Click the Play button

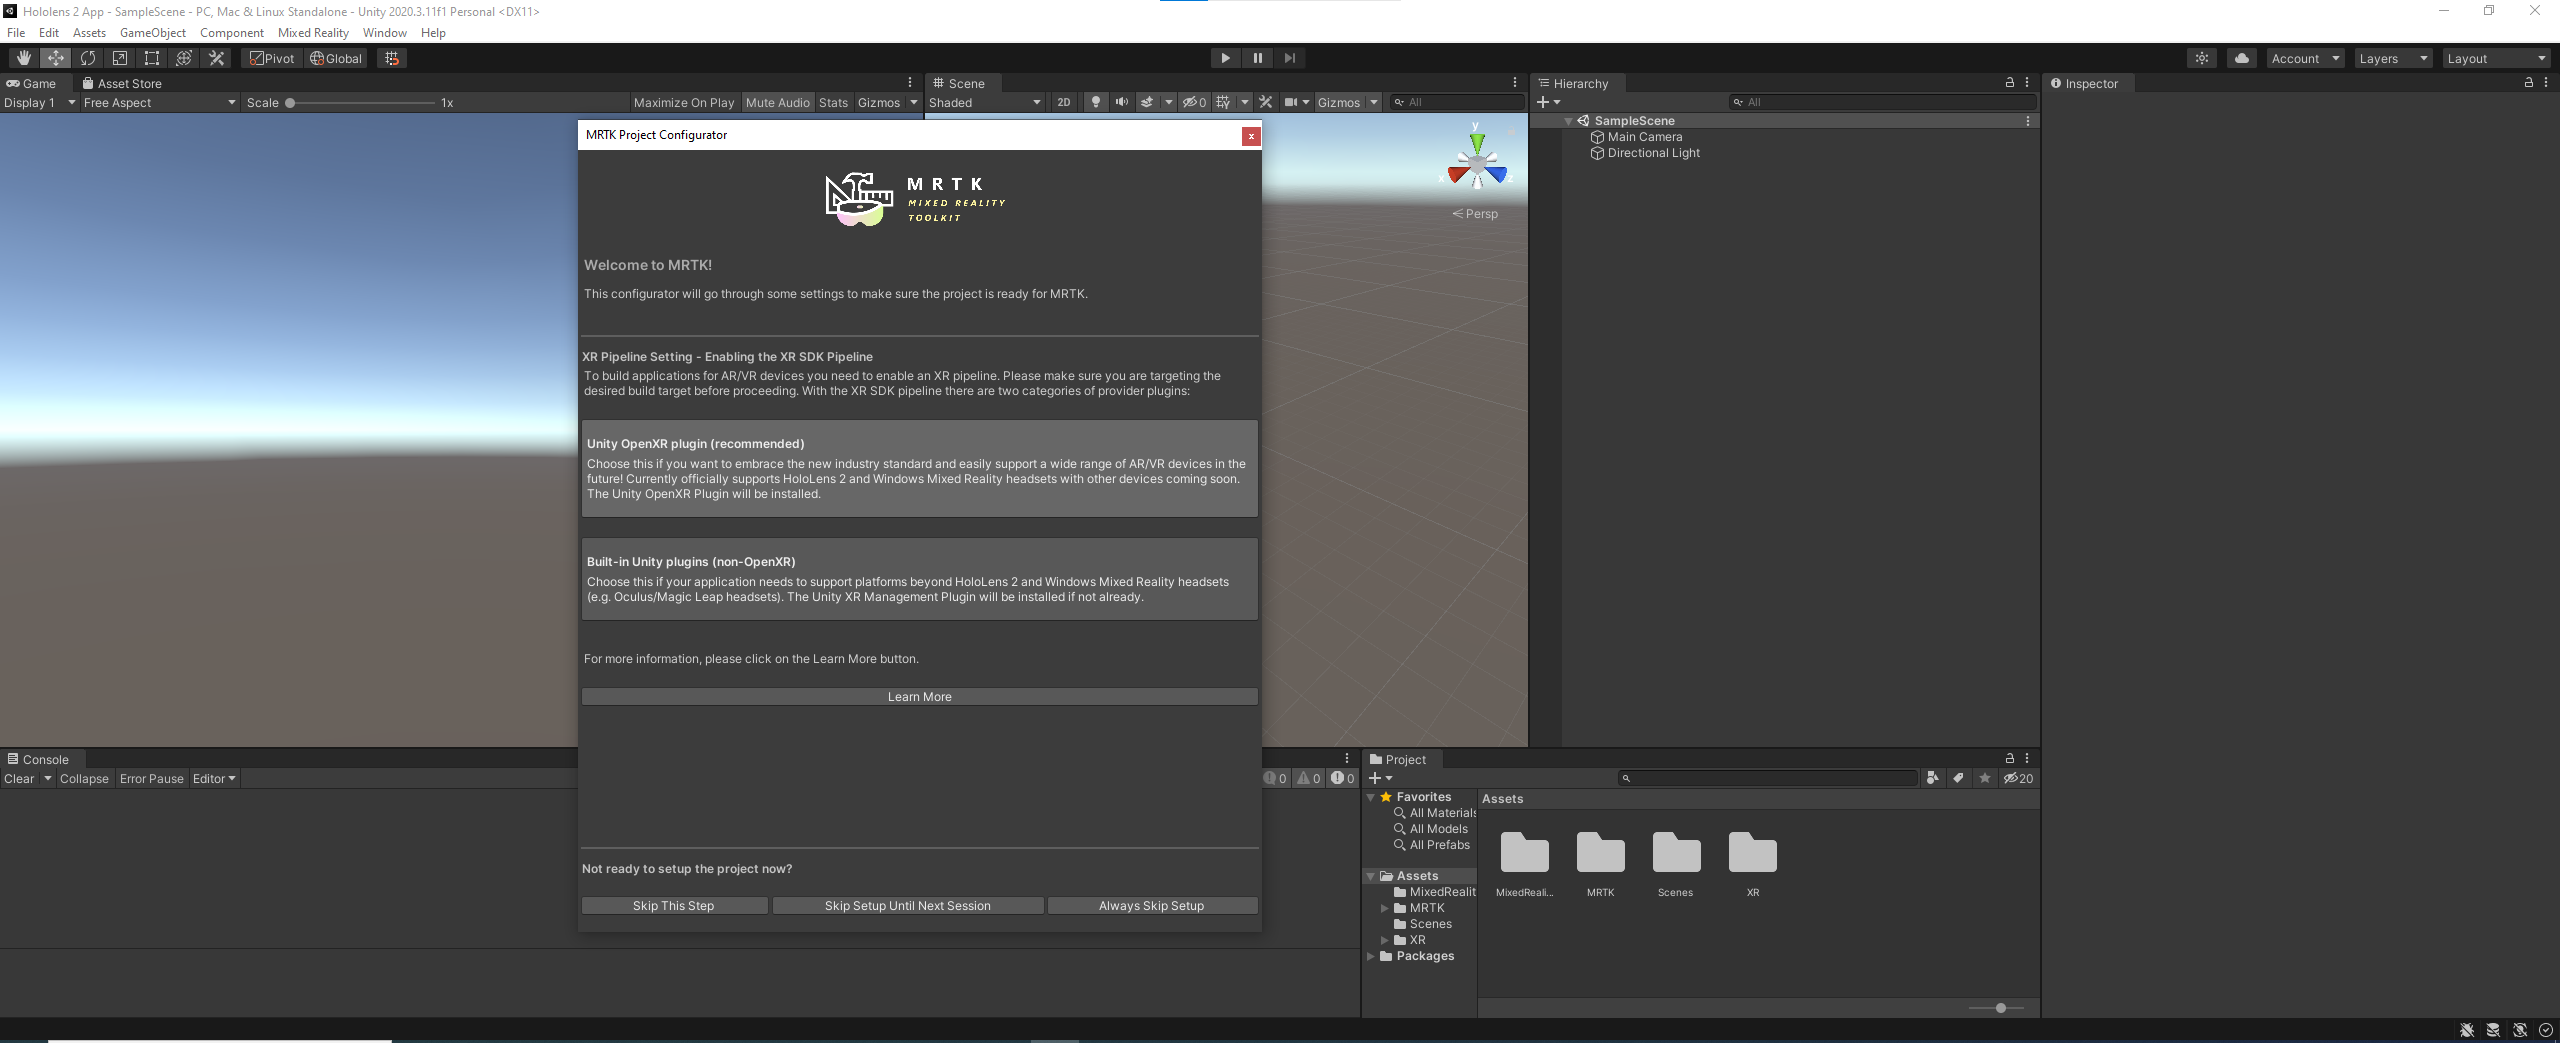click(x=1225, y=58)
